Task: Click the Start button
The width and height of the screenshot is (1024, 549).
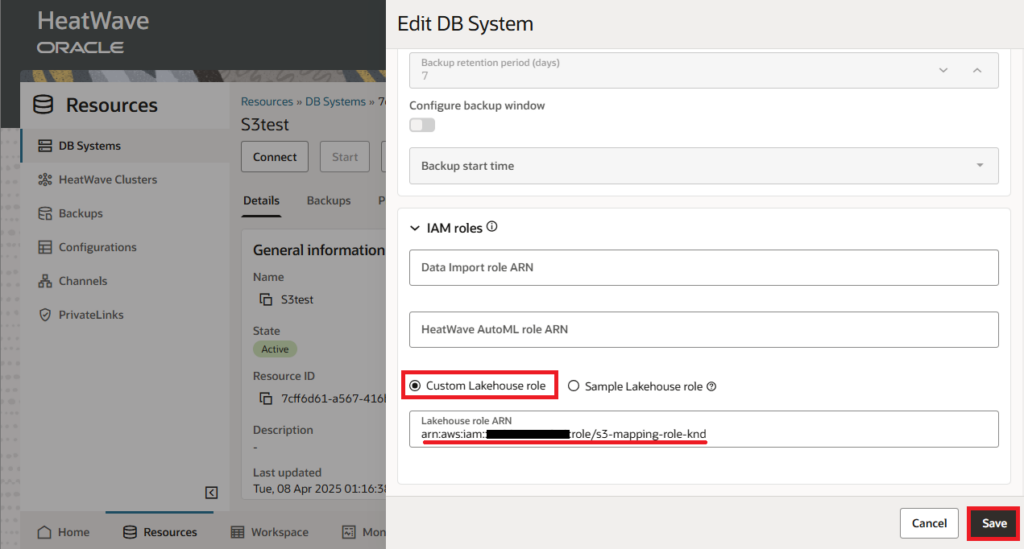Action: [345, 157]
